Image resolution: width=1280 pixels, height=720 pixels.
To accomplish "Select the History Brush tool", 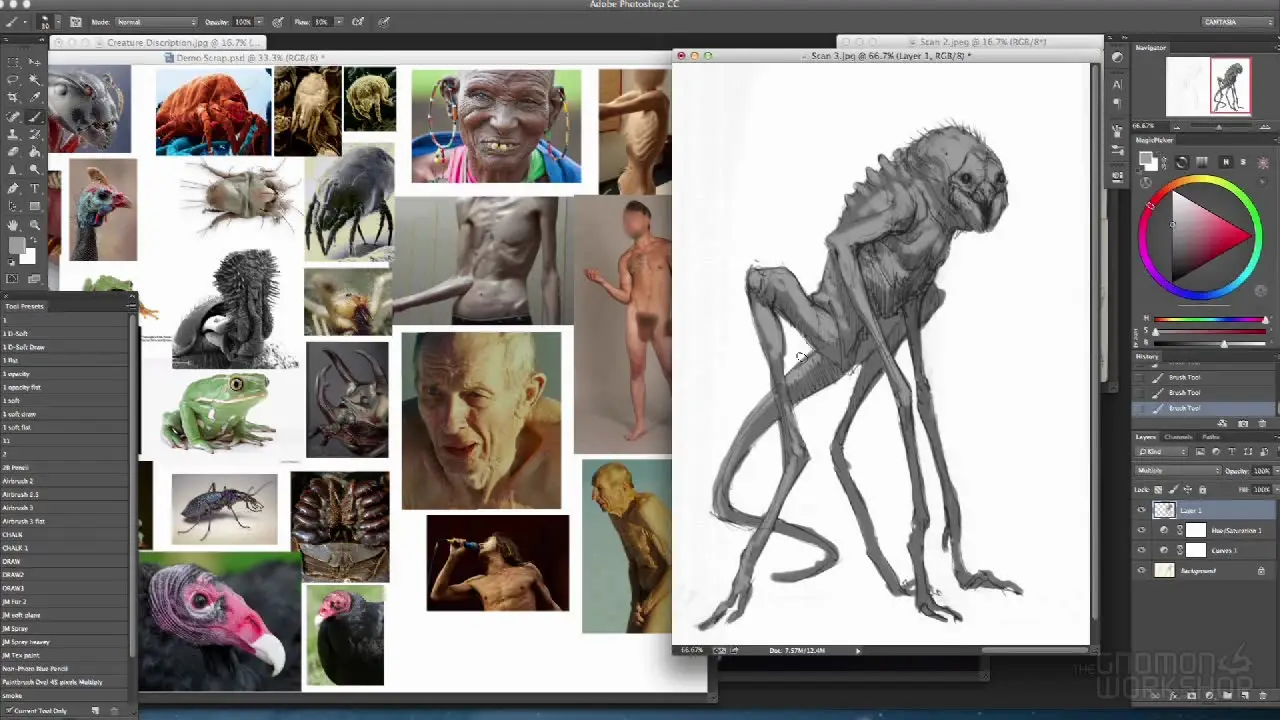I will pos(34,134).
